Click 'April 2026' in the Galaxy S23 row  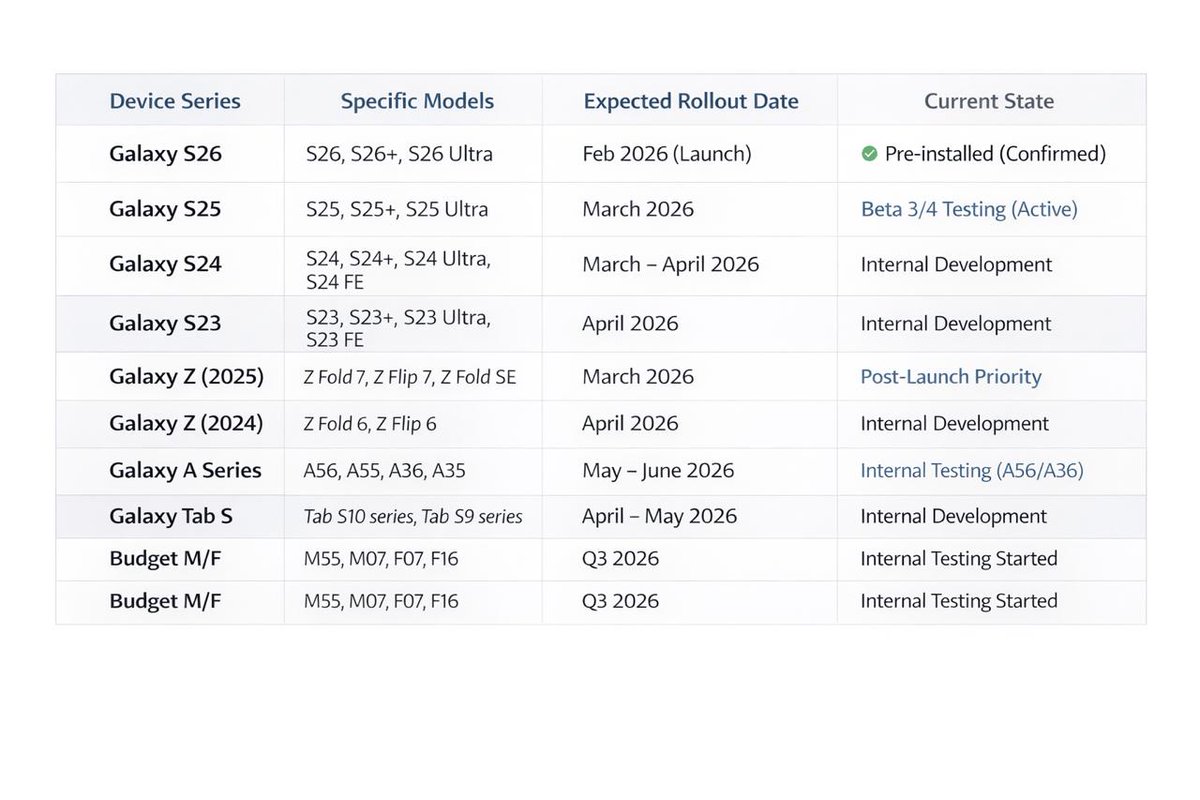(630, 324)
